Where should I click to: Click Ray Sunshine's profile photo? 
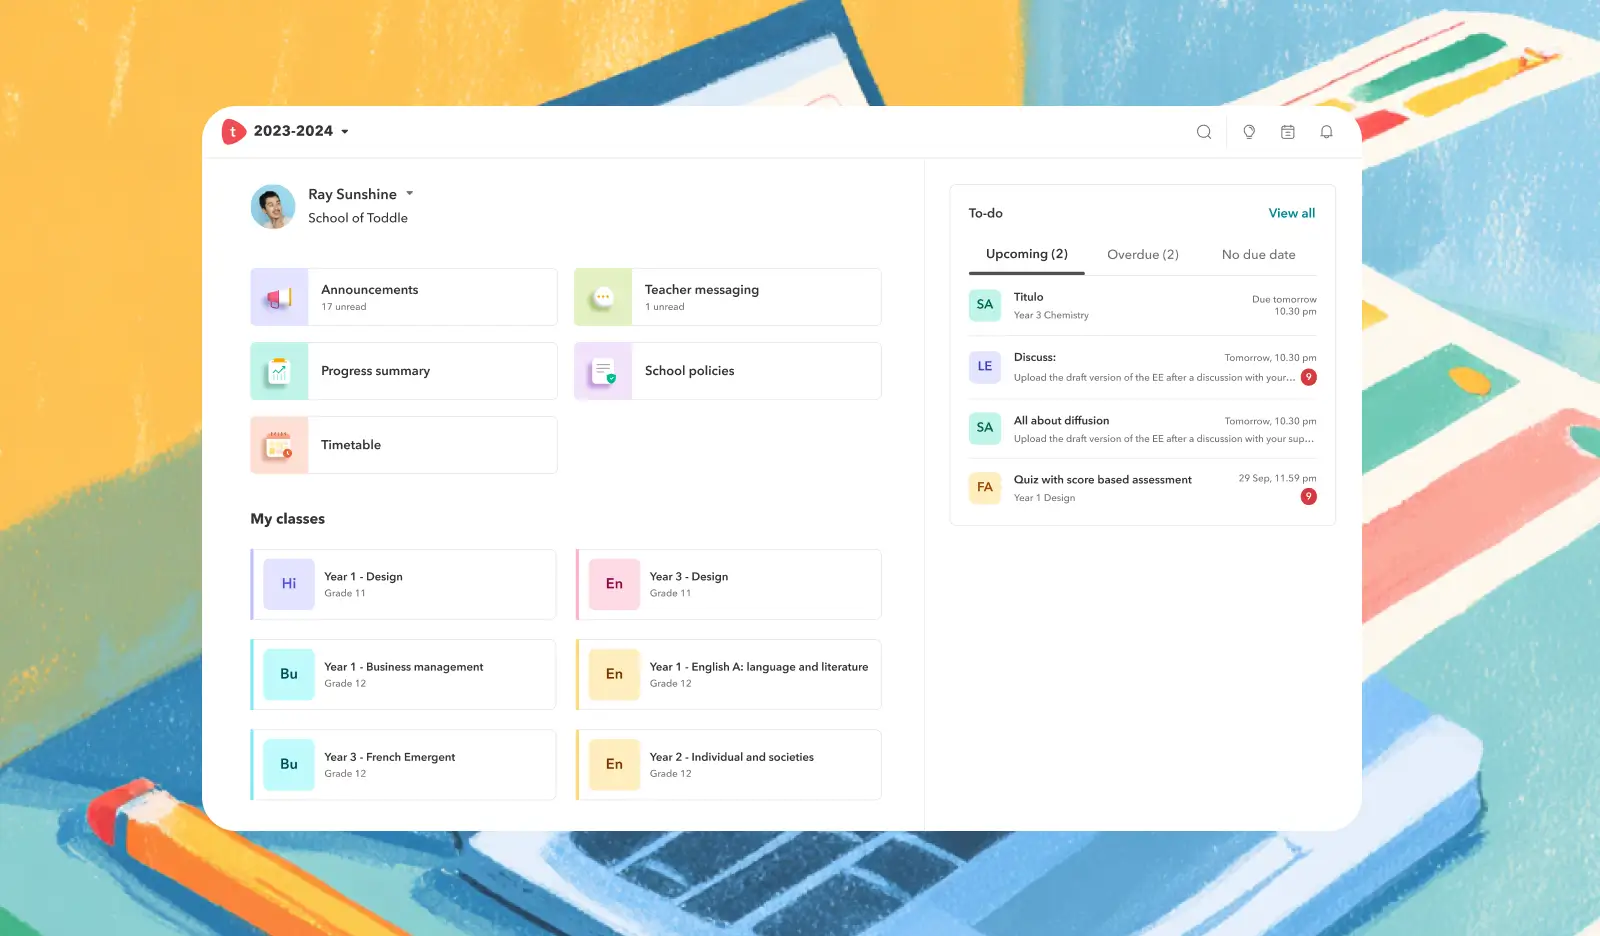[273, 207]
